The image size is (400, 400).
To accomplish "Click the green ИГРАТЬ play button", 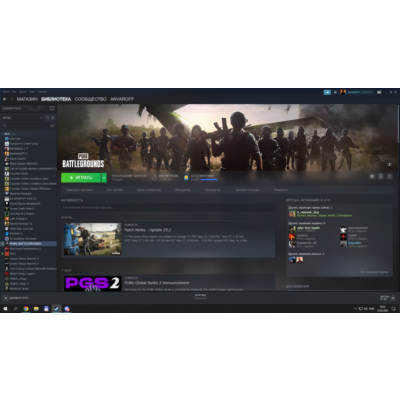I will pyautogui.click(x=81, y=178).
